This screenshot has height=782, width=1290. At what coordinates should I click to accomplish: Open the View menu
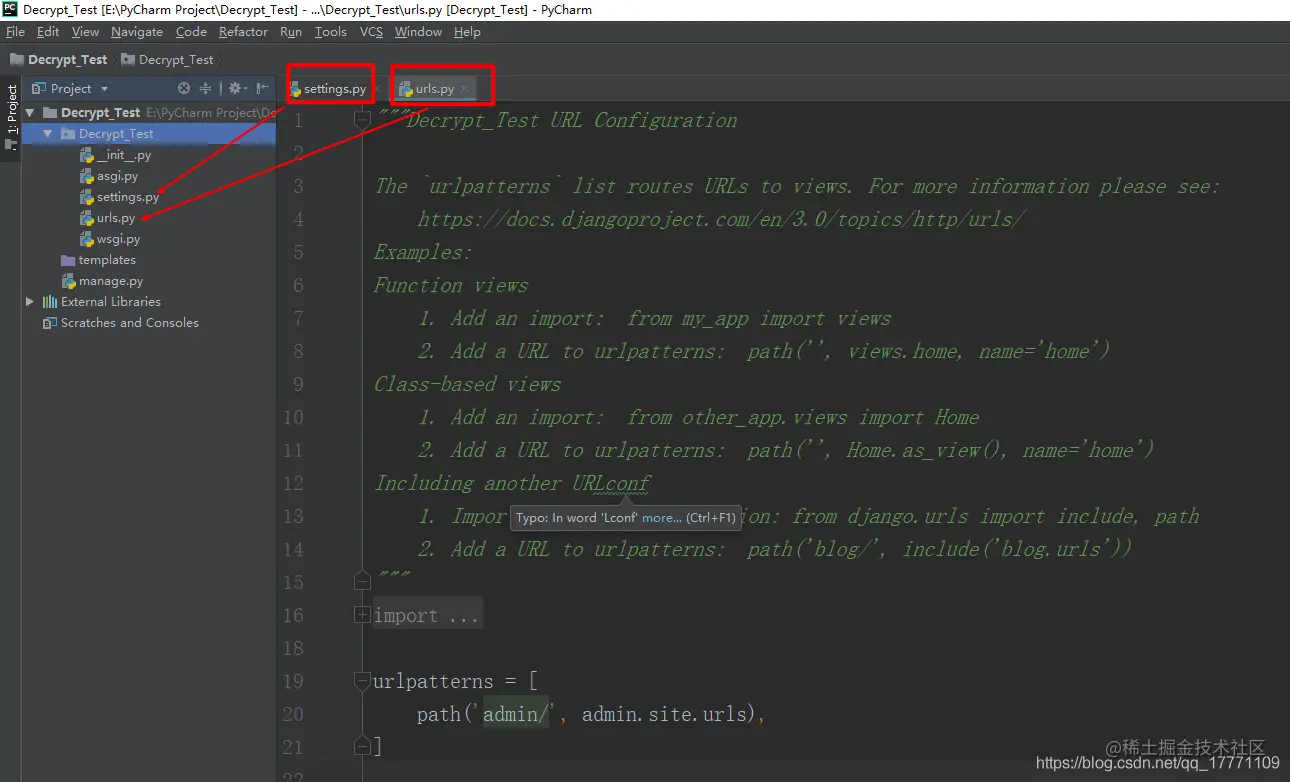click(x=85, y=32)
